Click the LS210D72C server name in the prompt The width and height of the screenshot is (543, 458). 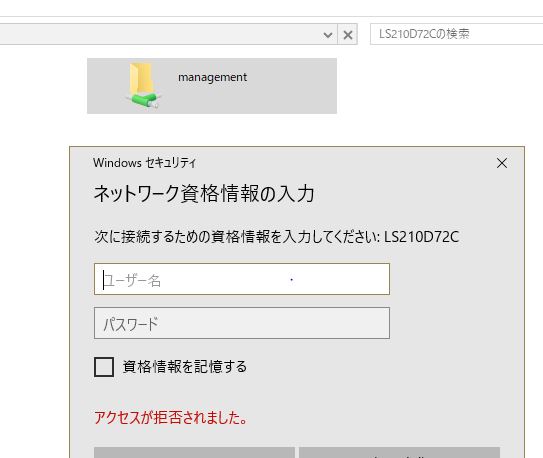pyautogui.click(x=421, y=237)
